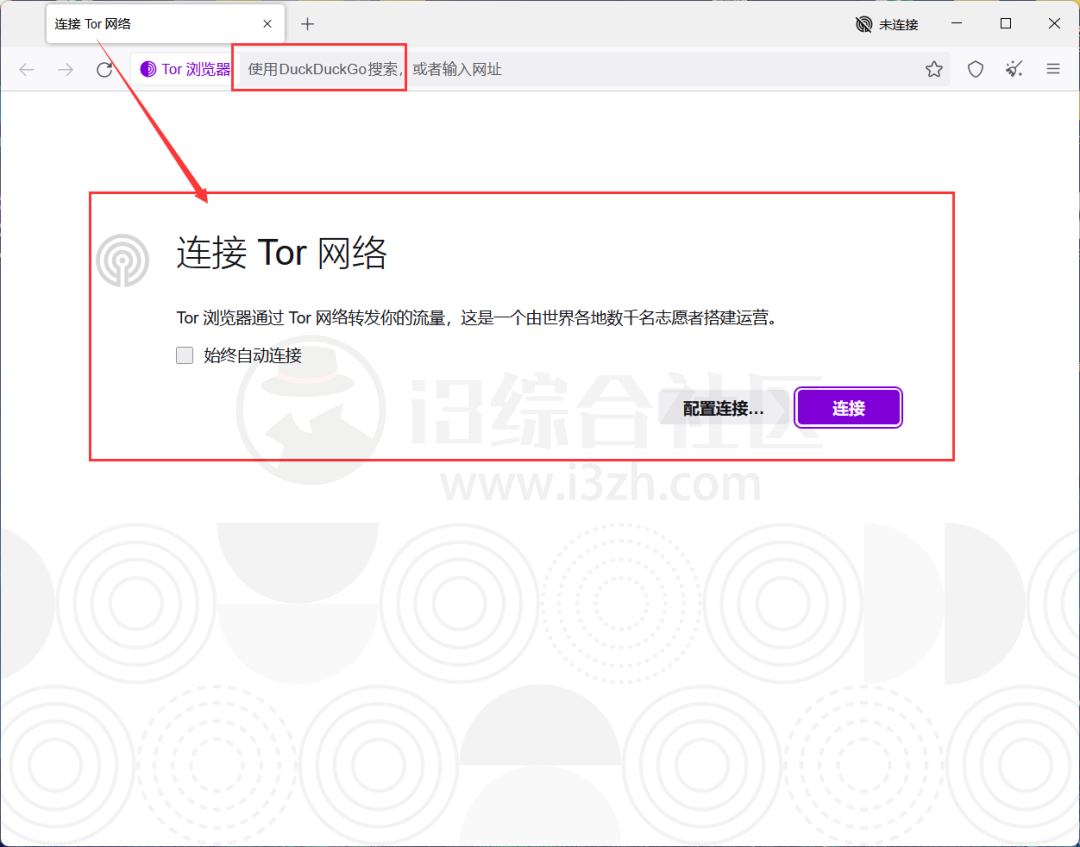The width and height of the screenshot is (1080, 847).
Task: Open 配置连接... settings button
Action: 723,408
